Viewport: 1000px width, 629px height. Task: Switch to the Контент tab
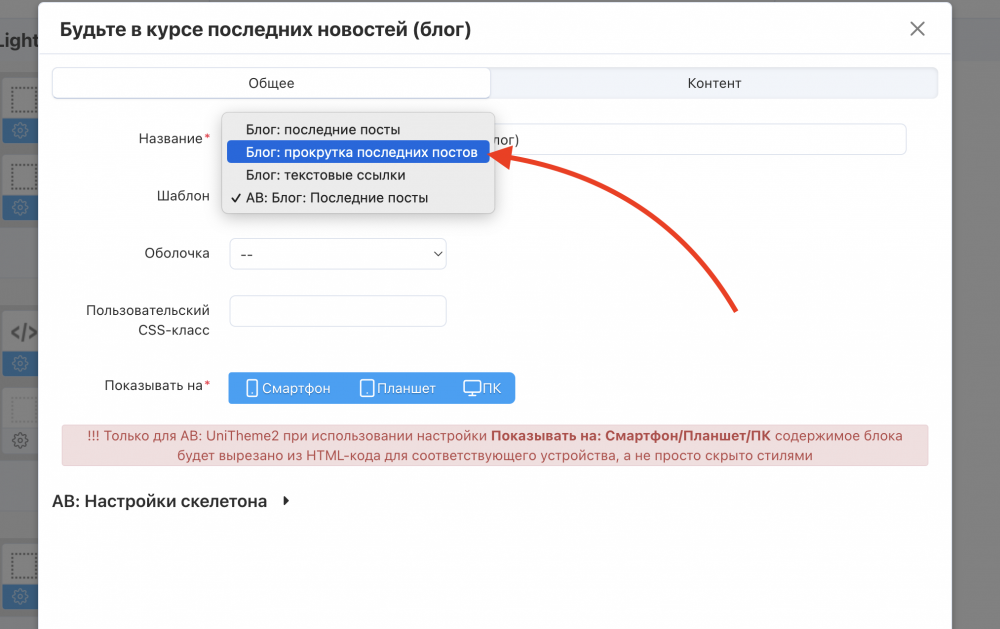[714, 83]
